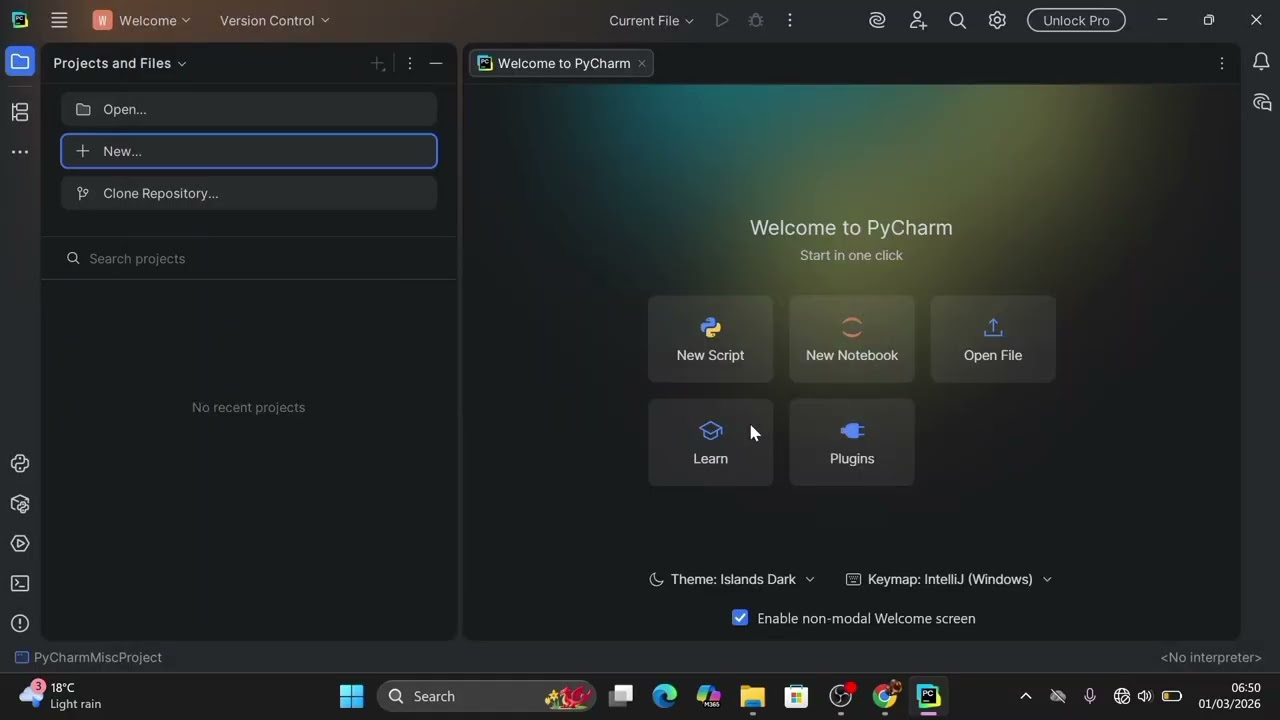This screenshot has height=720, width=1280.
Task: Open Microsoft Edge from taskbar
Action: [x=665, y=696]
